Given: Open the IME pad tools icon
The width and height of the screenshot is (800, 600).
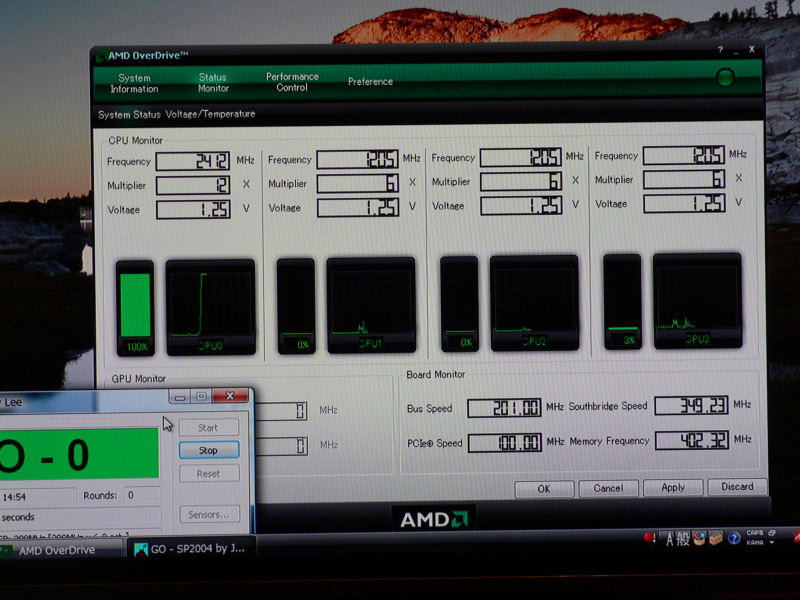Looking at the screenshot, I should tap(699, 538).
